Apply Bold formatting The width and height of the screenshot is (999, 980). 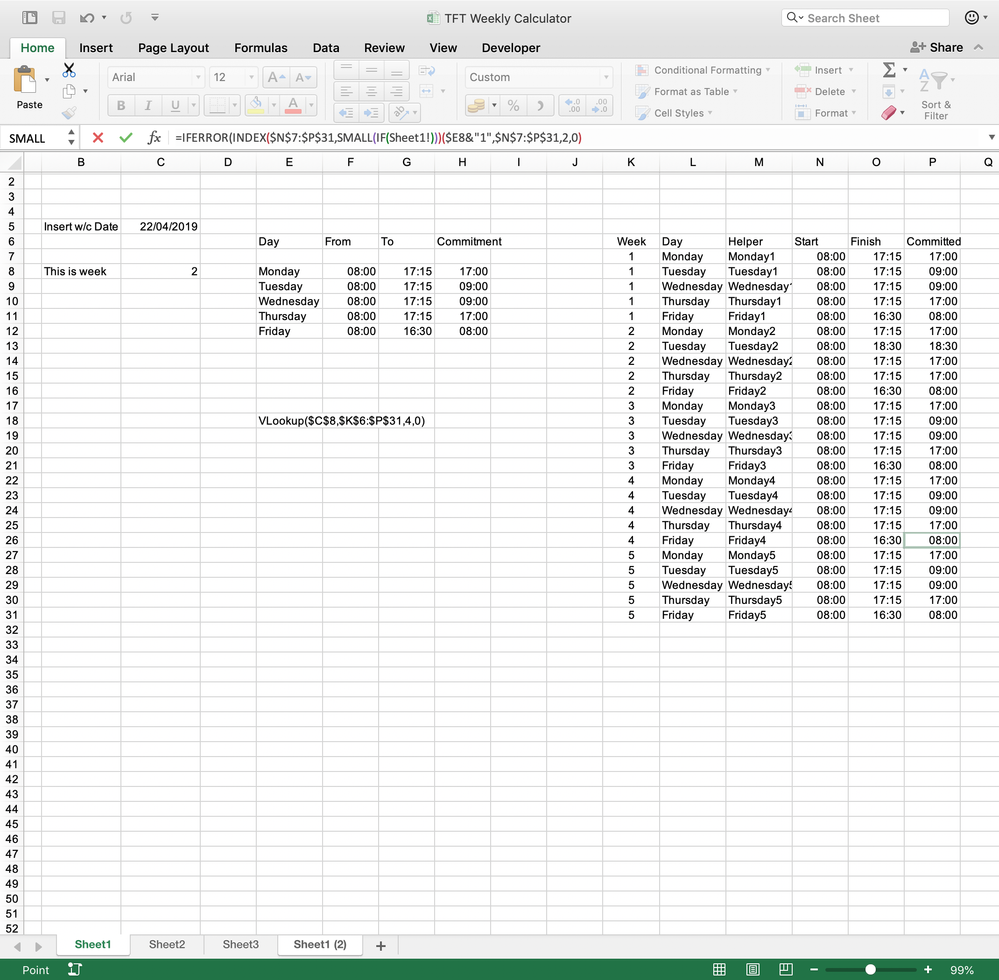pyautogui.click(x=120, y=105)
